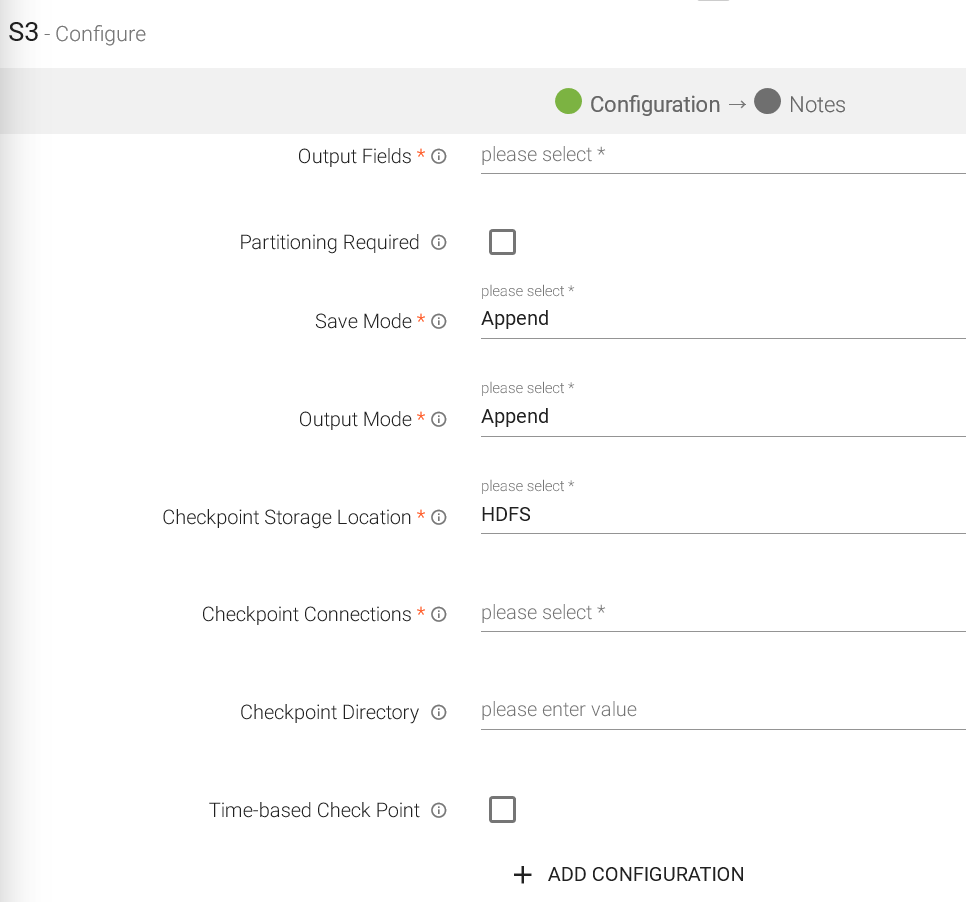Viewport: 966px width, 902px height.
Task: Change Checkpoint Storage Location from HDFS
Action: [x=722, y=515]
